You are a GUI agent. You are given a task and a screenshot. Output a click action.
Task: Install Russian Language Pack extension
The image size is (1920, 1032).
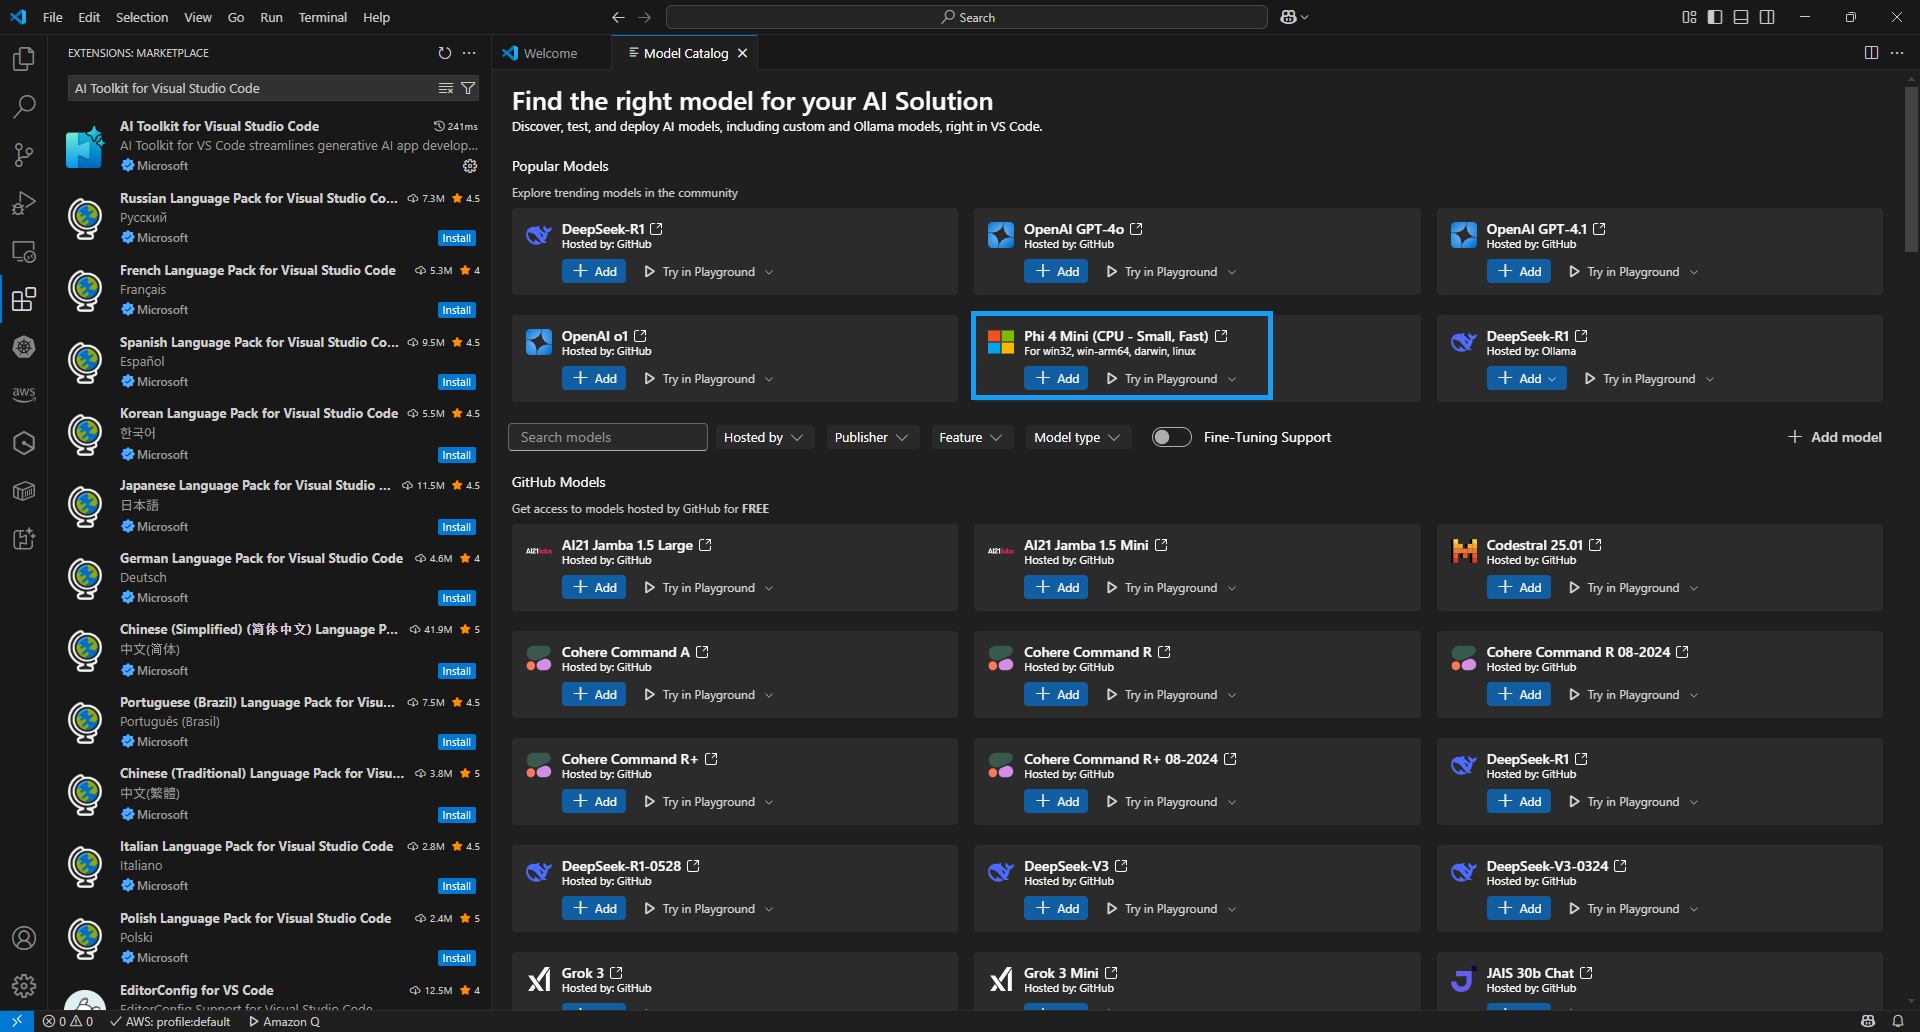[x=457, y=238]
